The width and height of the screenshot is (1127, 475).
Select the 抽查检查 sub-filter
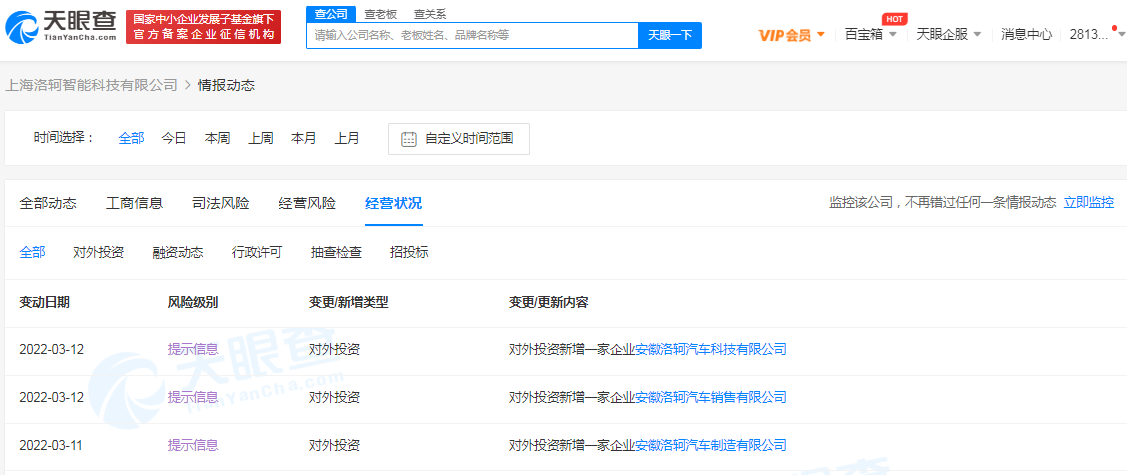coord(336,252)
